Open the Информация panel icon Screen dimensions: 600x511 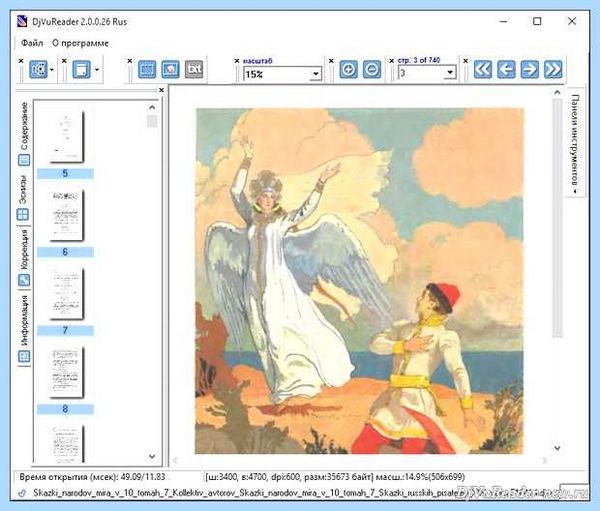point(24,356)
